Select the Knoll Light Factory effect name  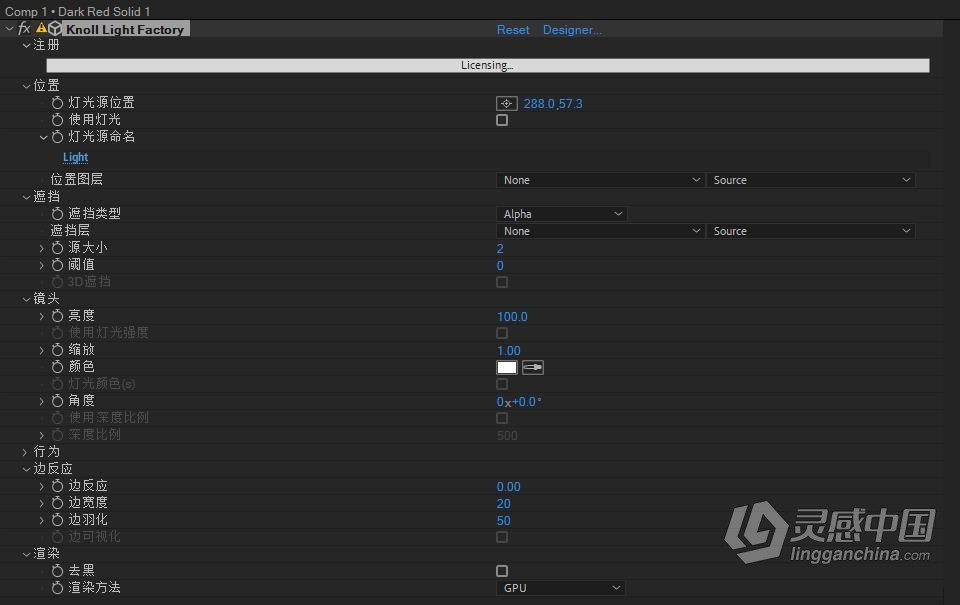pyautogui.click(x=125, y=29)
